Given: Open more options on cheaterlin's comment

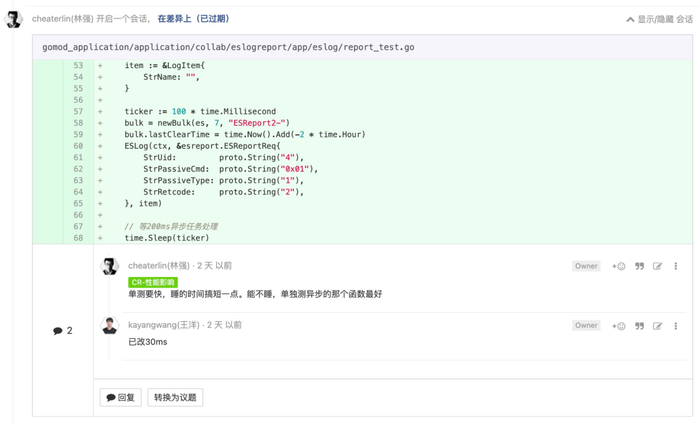Looking at the screenshot, I should point(676,267).
